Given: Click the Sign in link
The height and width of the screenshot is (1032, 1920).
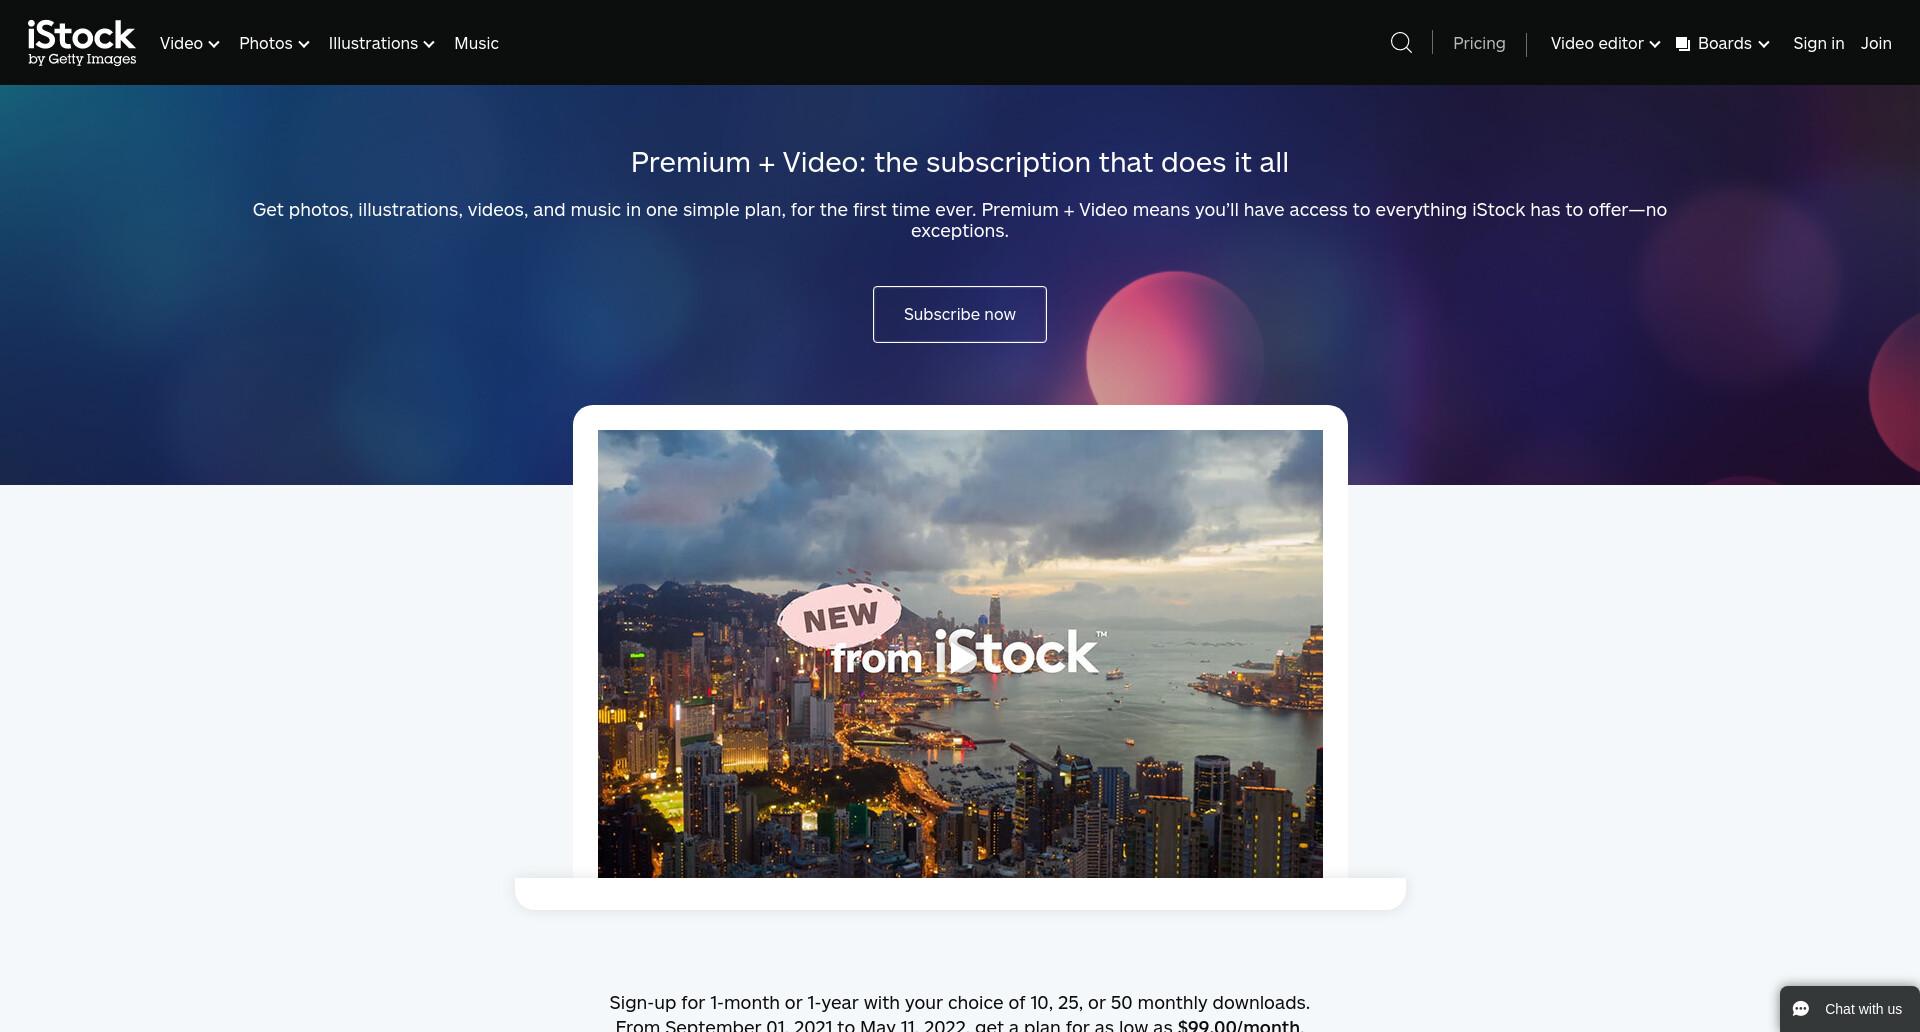Looking at the screenshot, I should (1818, 43).
